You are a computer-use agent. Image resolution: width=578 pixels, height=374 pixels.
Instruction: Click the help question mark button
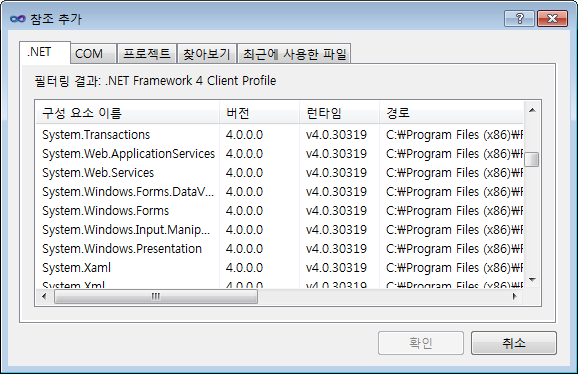tap(519, 18)
